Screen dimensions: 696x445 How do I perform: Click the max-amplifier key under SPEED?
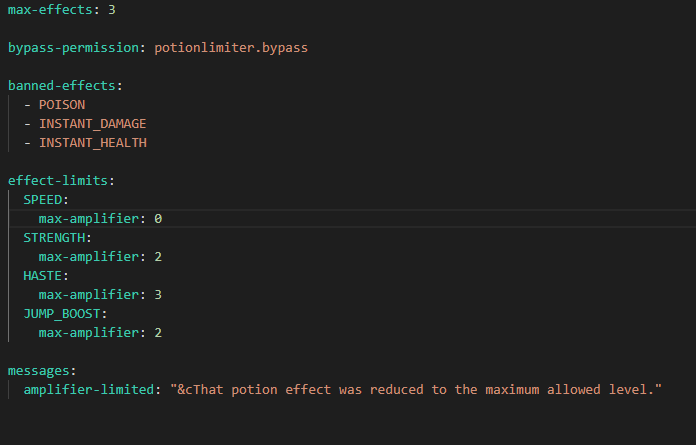click(89, 219)
